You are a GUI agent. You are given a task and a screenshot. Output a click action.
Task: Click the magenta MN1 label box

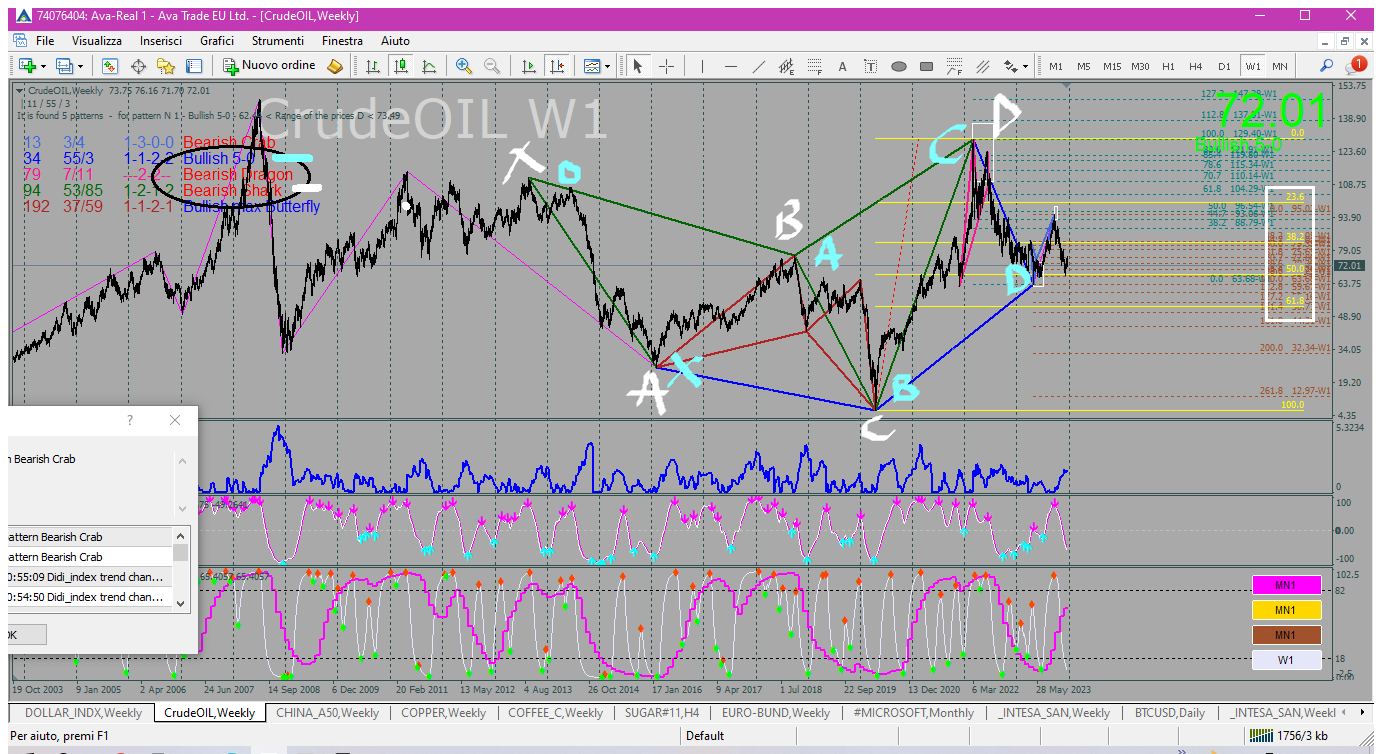[1287, 584]
